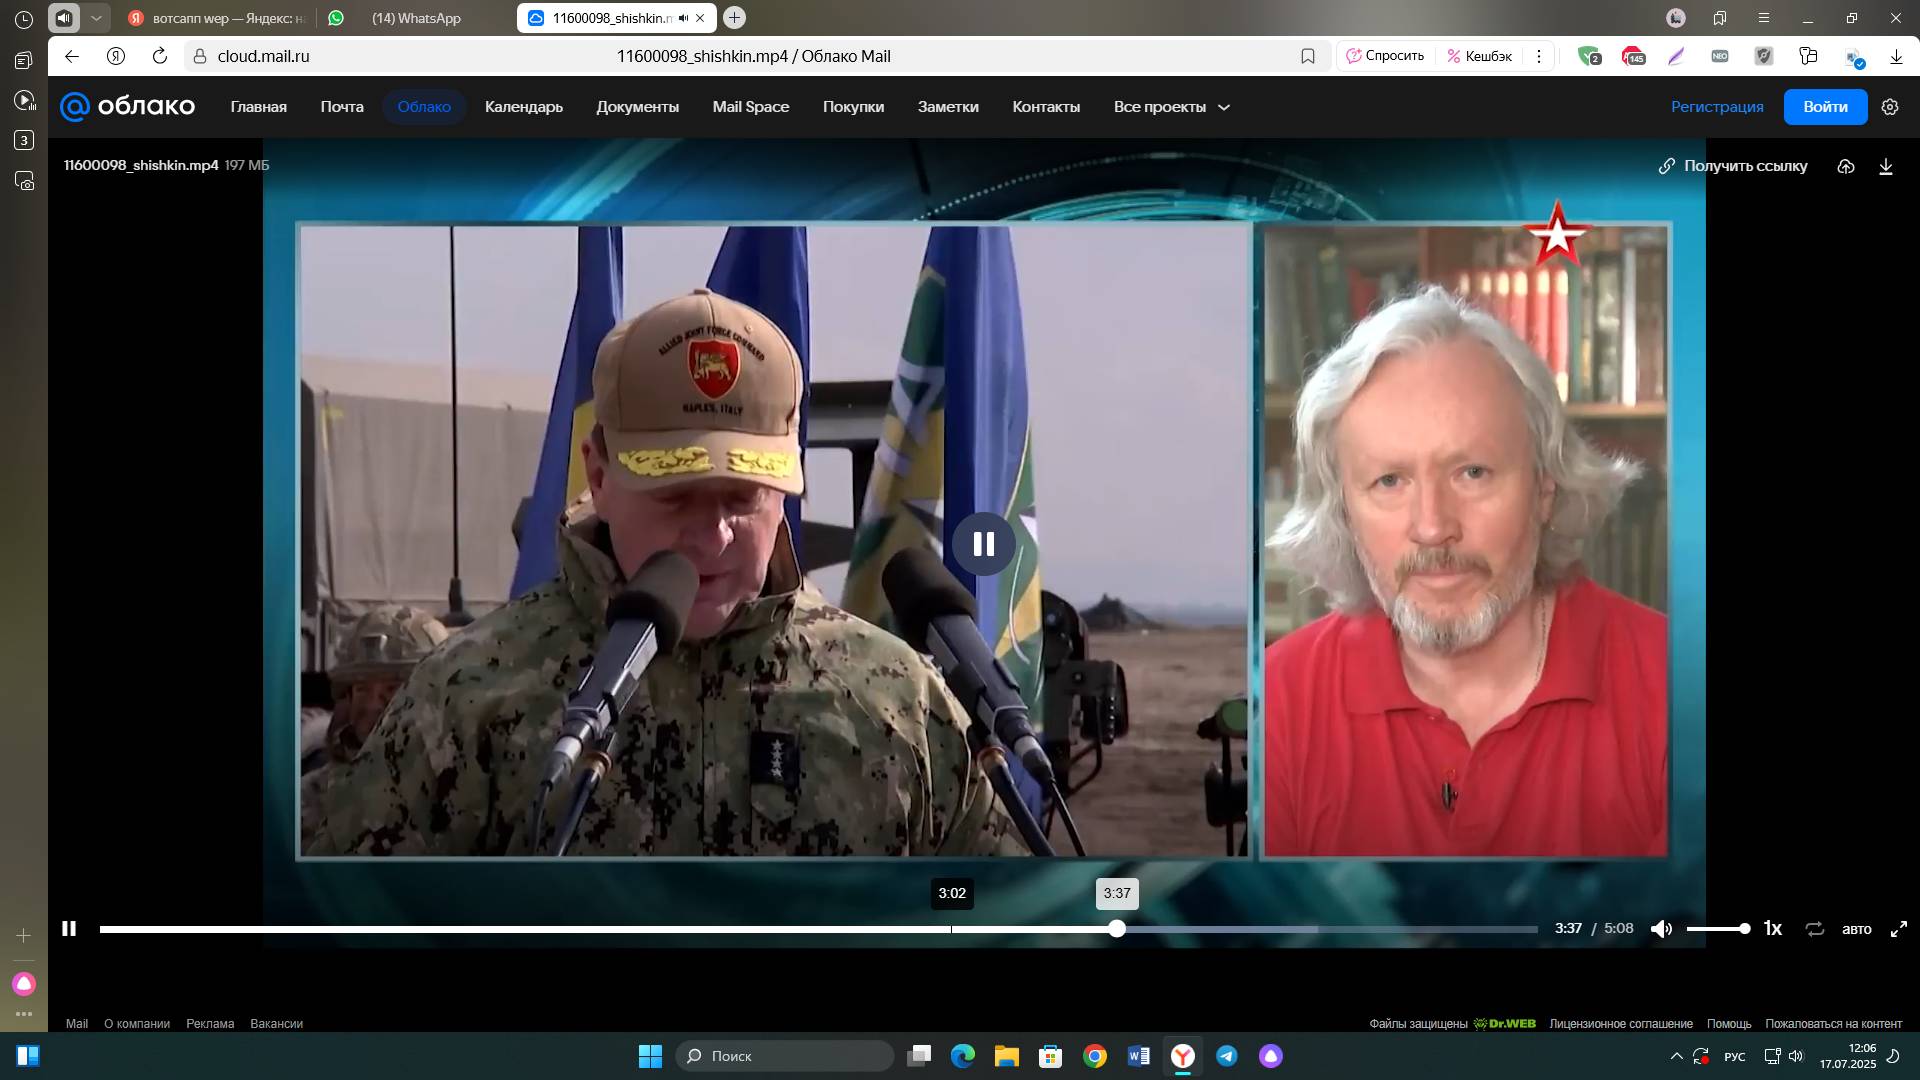Open Telegram from the Windows taskbar
This screenshot has height=1080, width=1920.
[1227, 1056]
